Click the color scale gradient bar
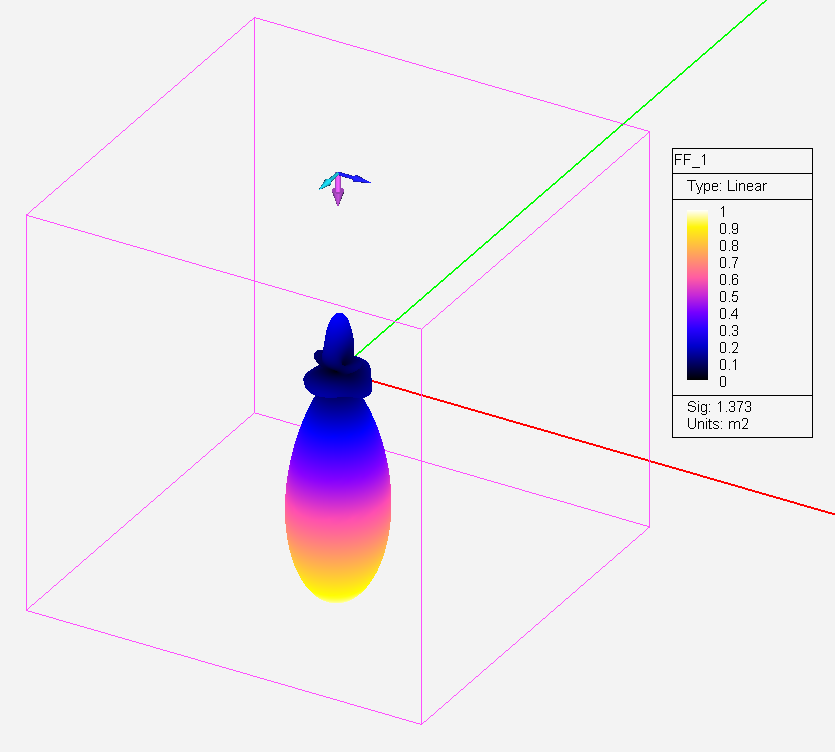Image resolution: width=835 pixels, height=752 pixels. tap(697, 295)
